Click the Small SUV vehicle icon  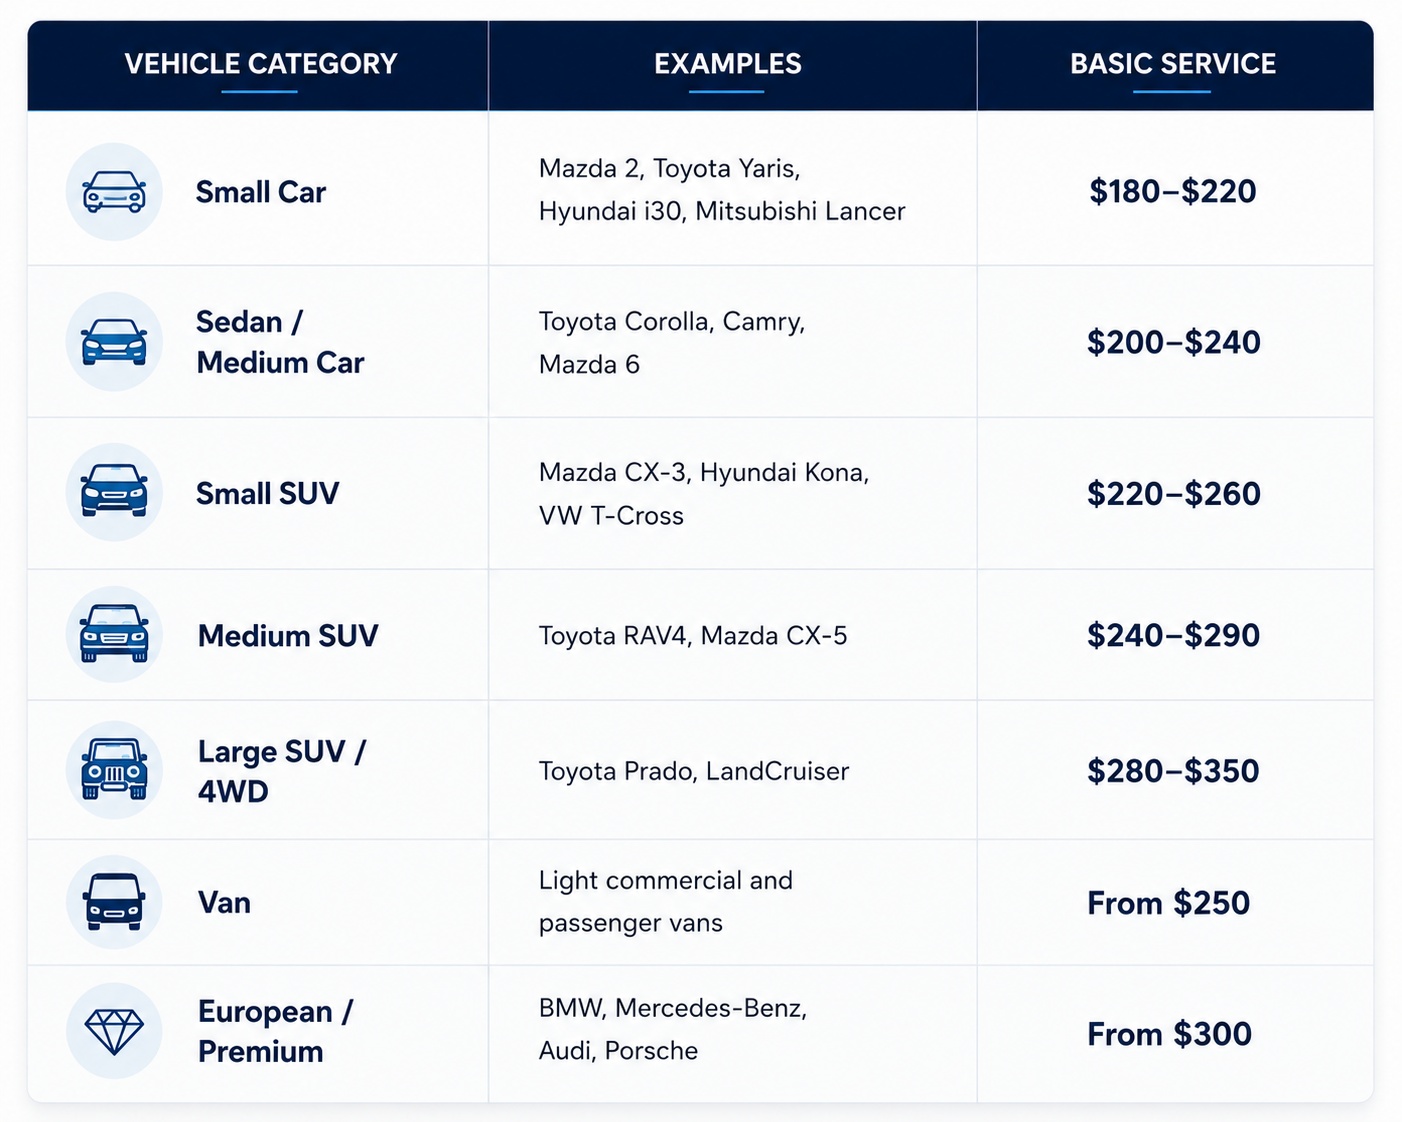click(x=114, y=492)
